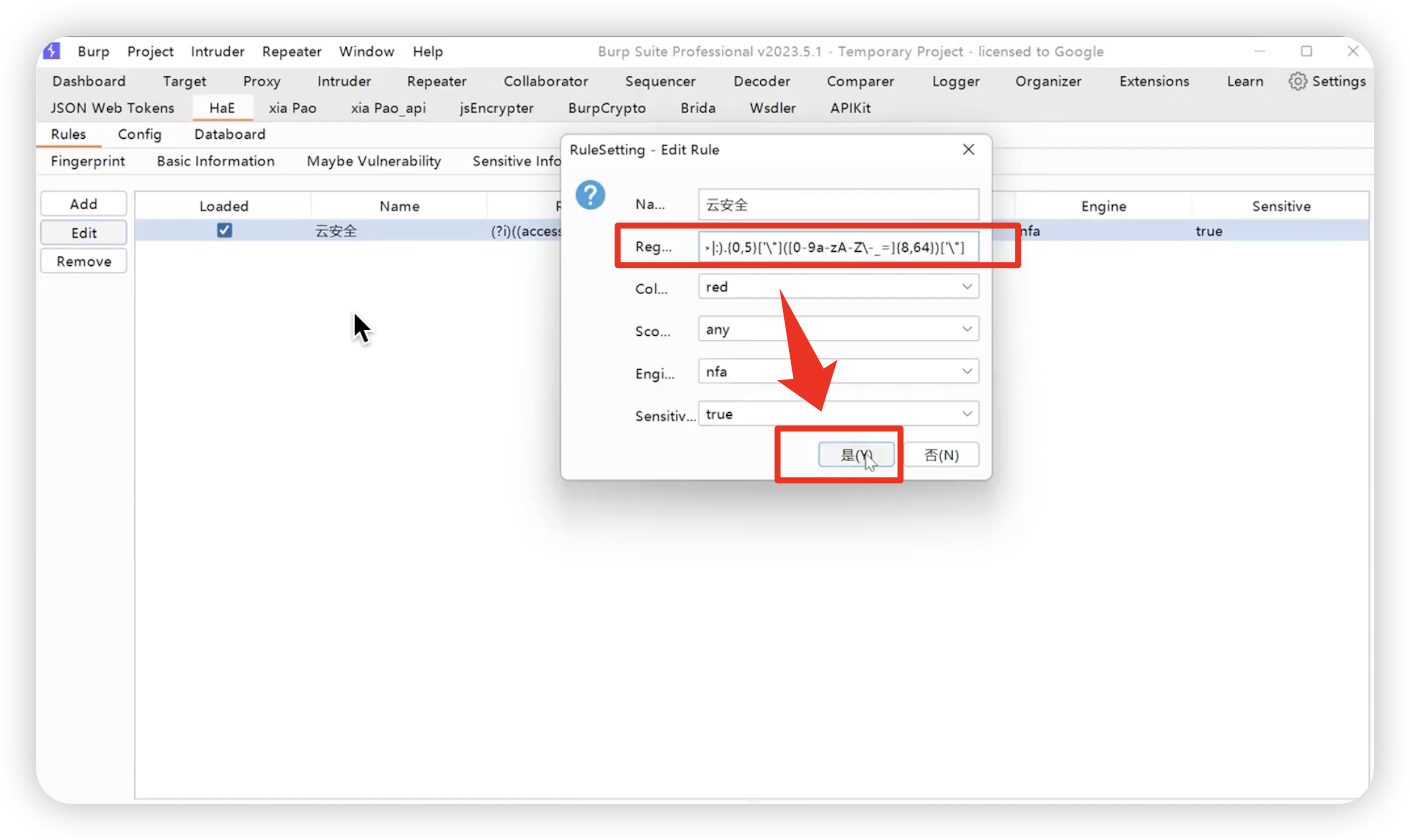Cancel with the 否(N) button
Image resolution: width=1410 pixels, height=840 pixels.
pos(941,455)
